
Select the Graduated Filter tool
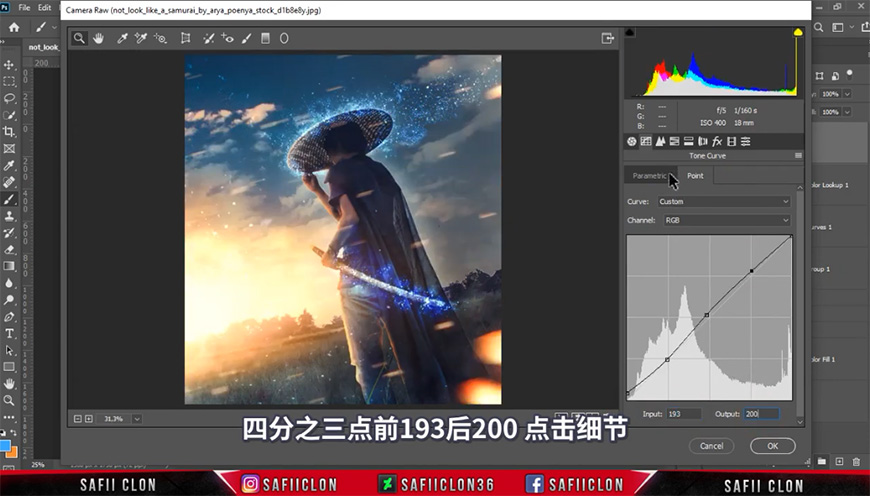[265, 38]
